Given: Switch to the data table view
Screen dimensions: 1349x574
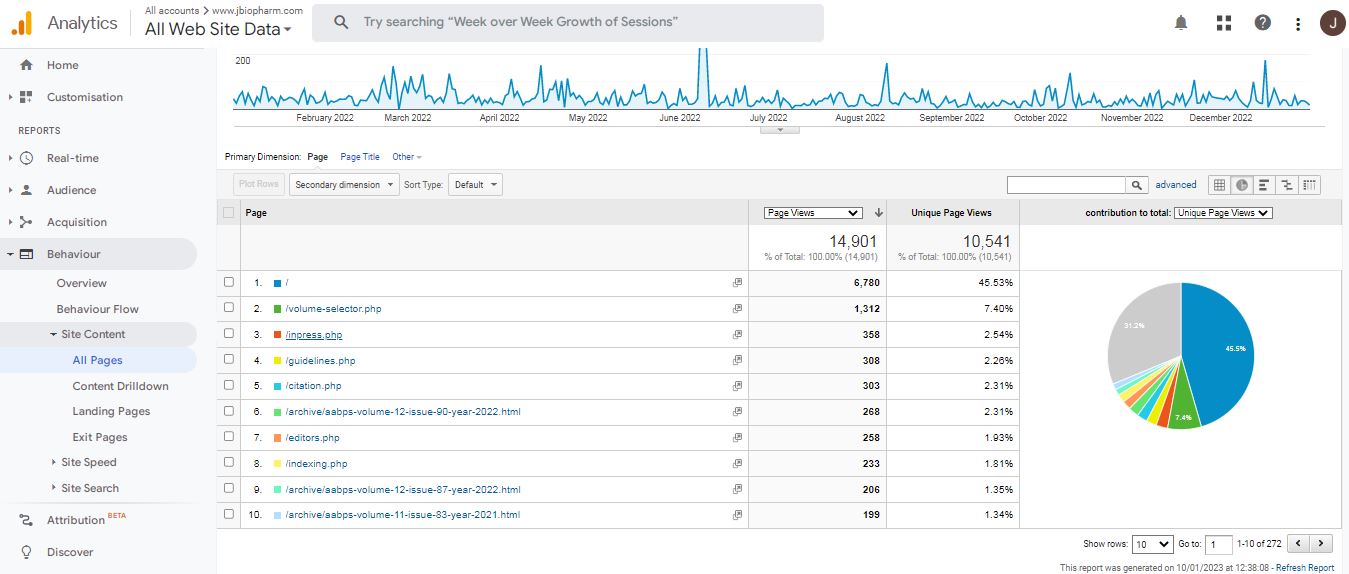Looking at the screenshot, I should coord(1219,185).
